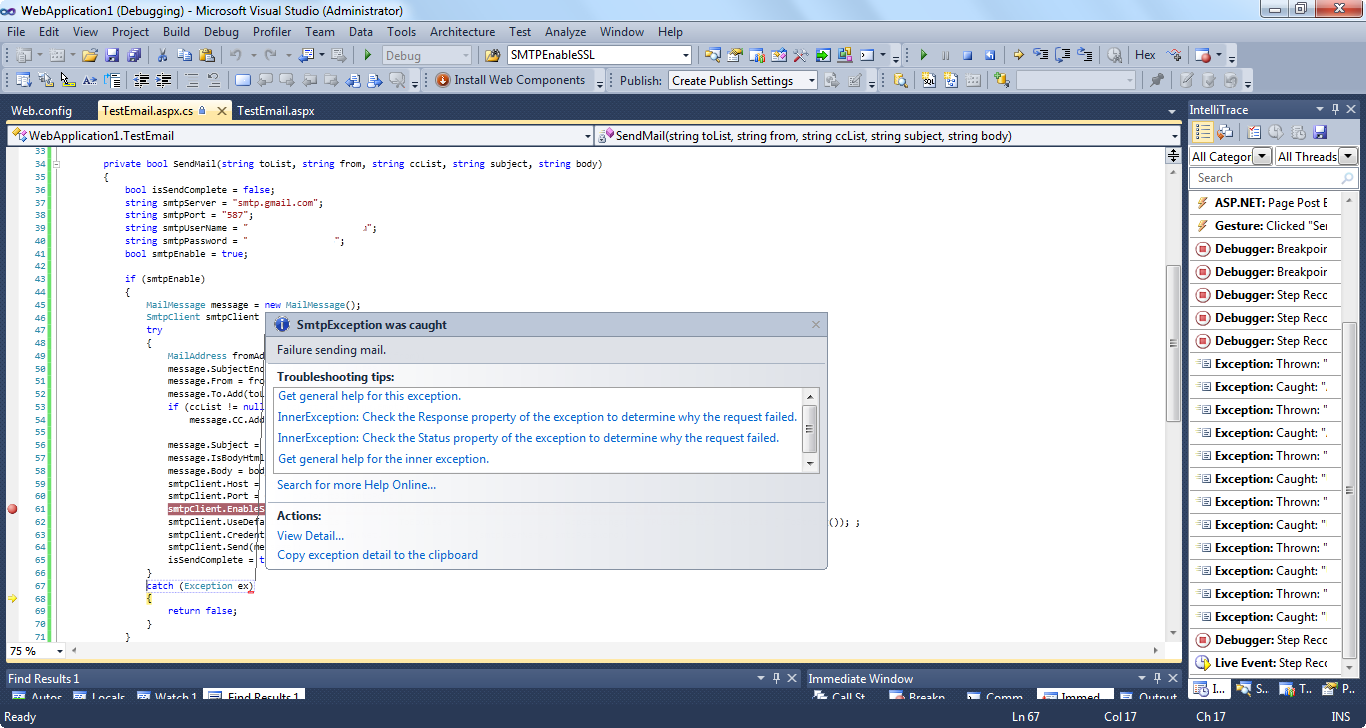Viewport: 1366px width, 728px height.
Task: Toggle the breakpoint on line 61
Action: [x=12, y=509]
